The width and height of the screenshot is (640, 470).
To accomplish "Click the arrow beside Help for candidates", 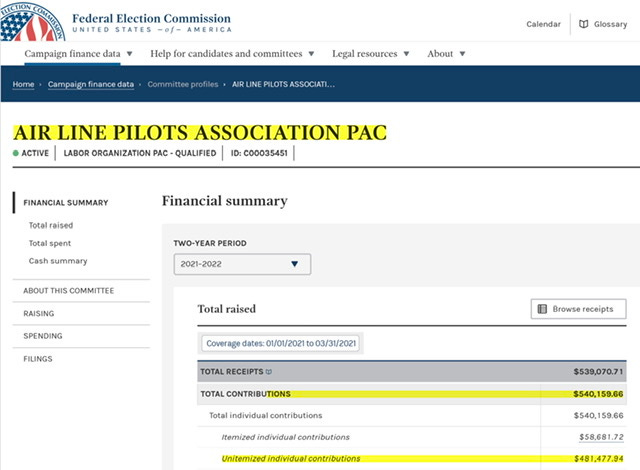I will 311,53.
